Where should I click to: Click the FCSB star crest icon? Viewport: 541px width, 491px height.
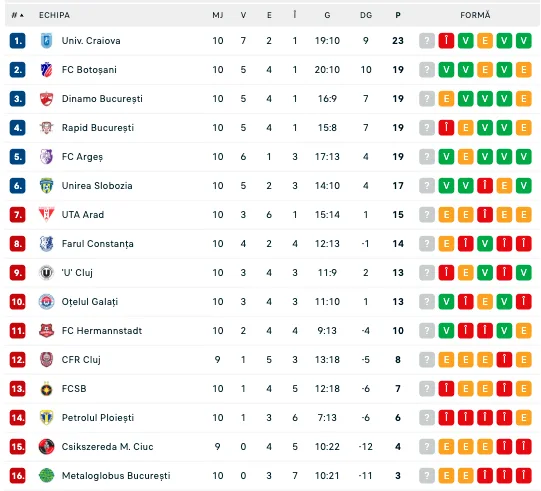point(46,389)
